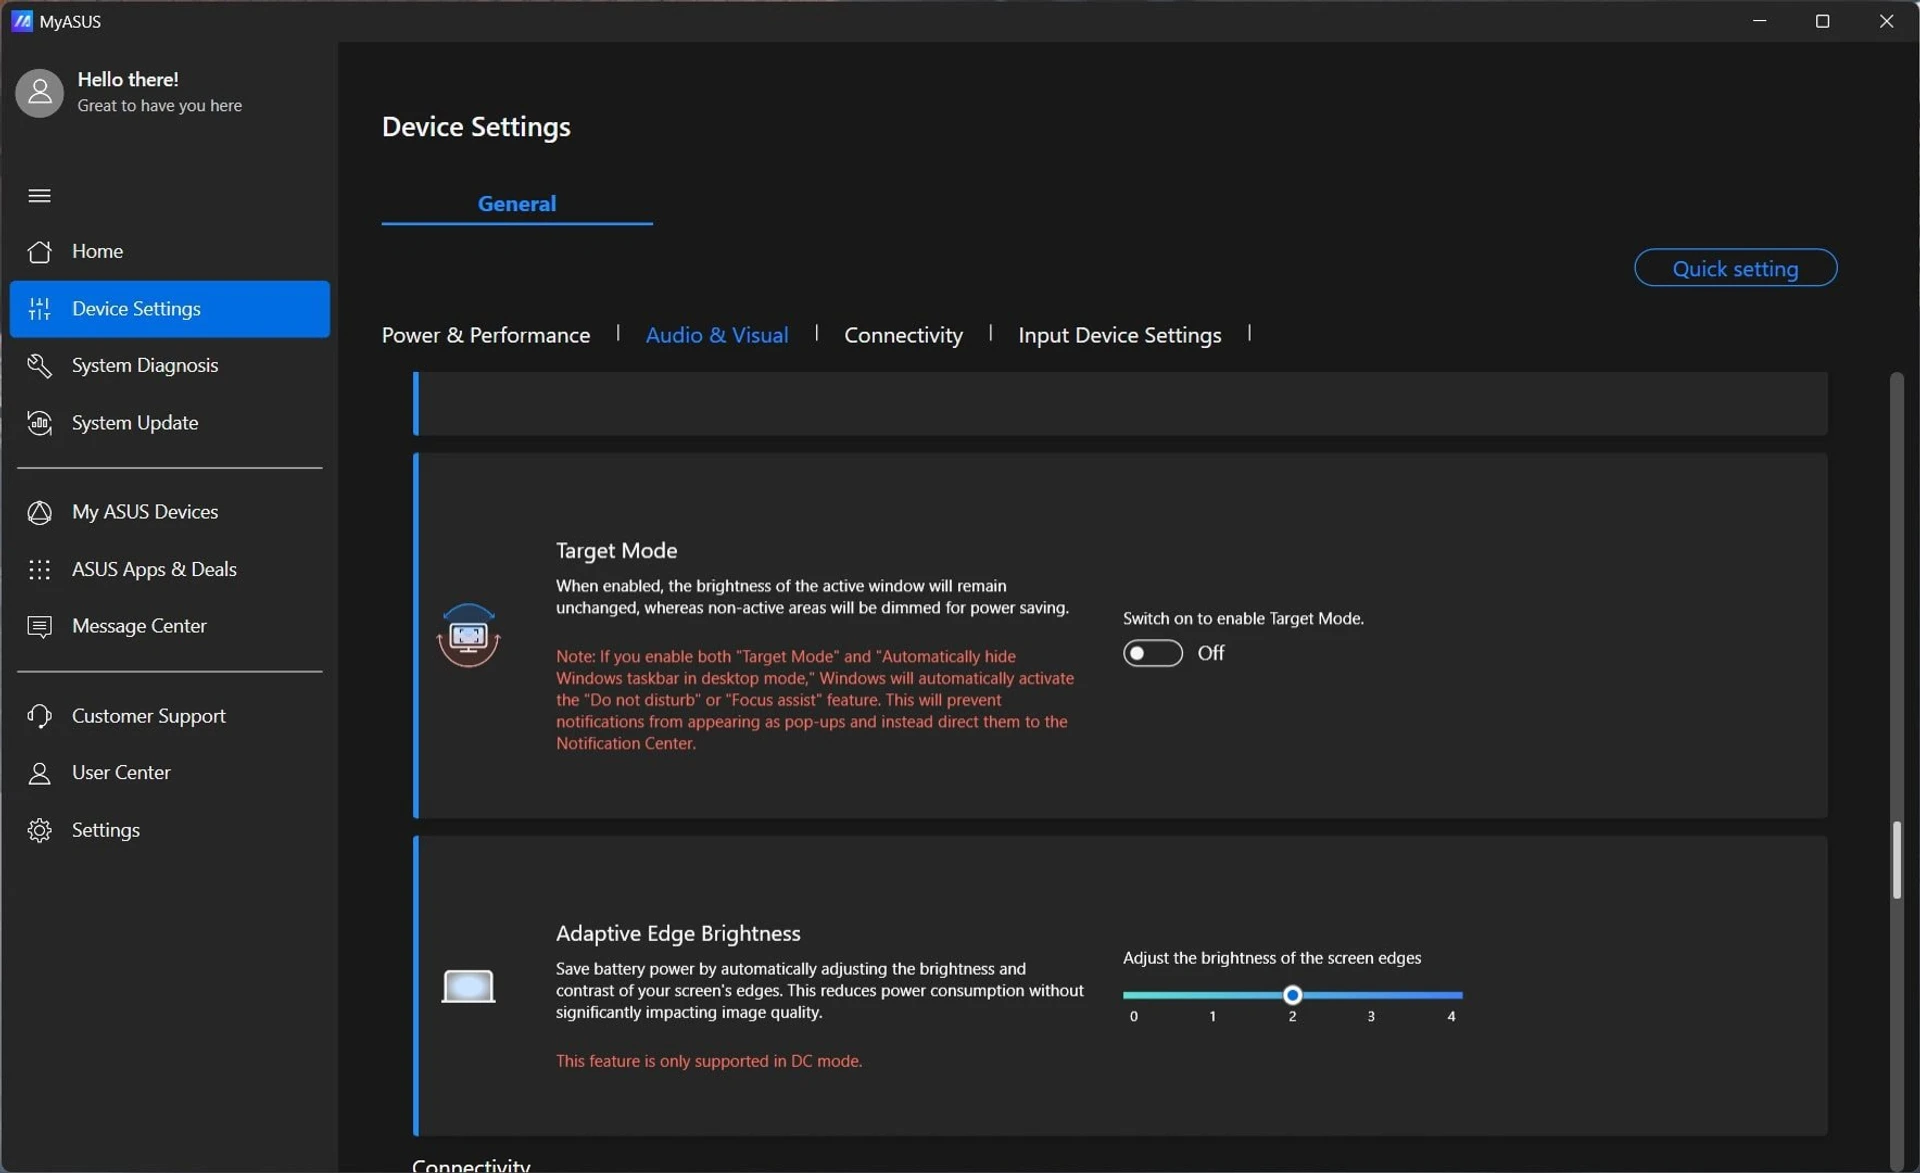Screen dimensions: 1920x1173
Task: Click the Hello there! greeting text
Action: point(128,79)
